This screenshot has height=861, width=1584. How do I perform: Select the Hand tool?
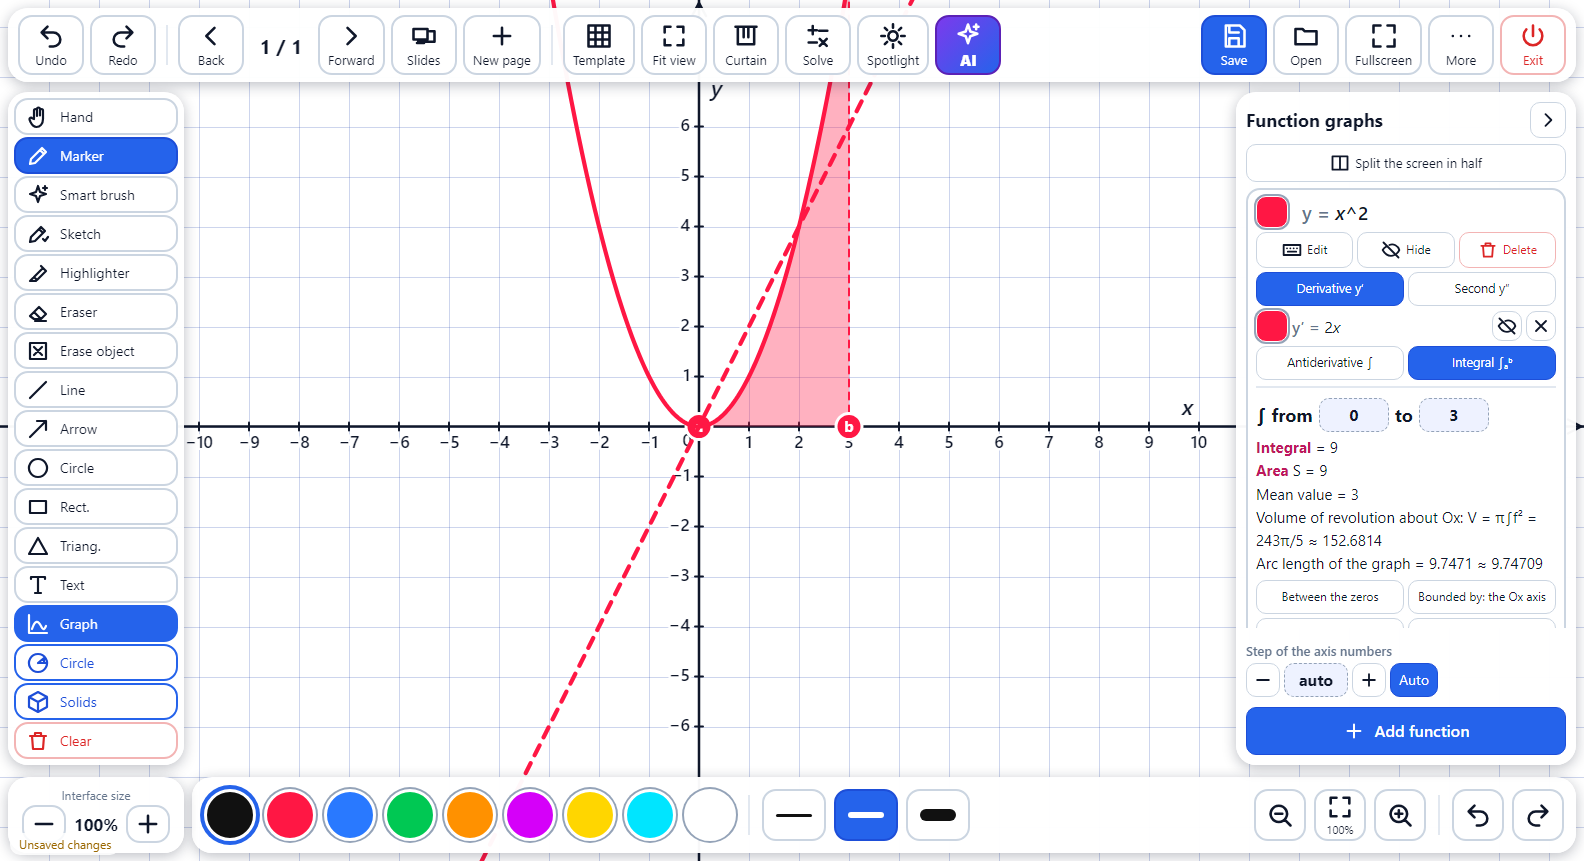(96, 117)
